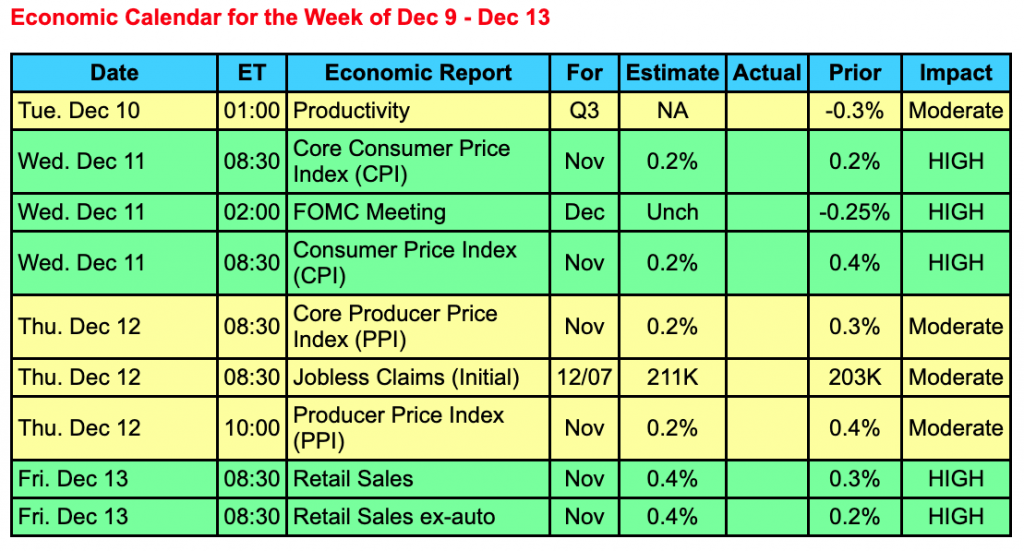Select the "ET" column header
This screenshot has height=551, width=1024.
[x=251, y=73]
